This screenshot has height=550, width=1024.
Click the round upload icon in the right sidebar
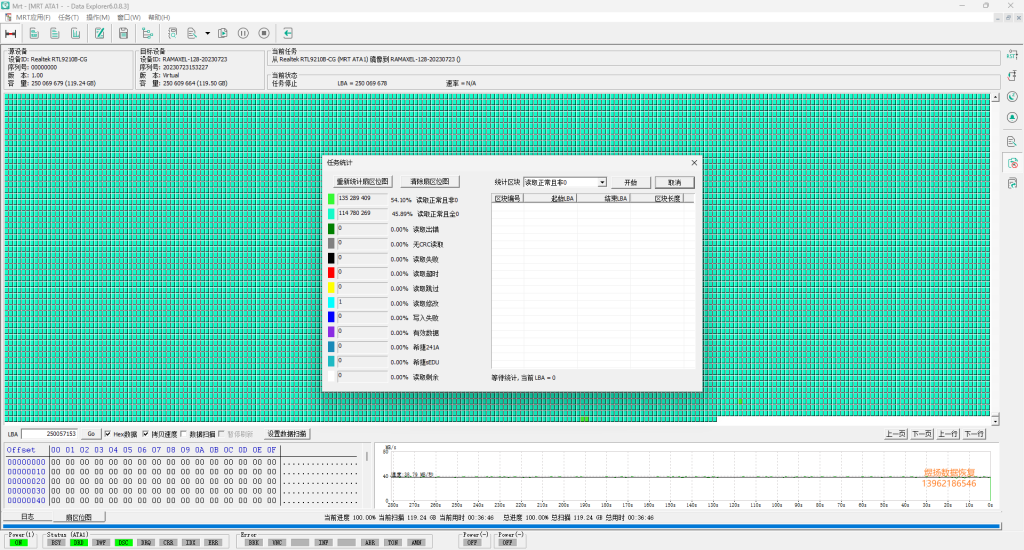pos(1012,118)
